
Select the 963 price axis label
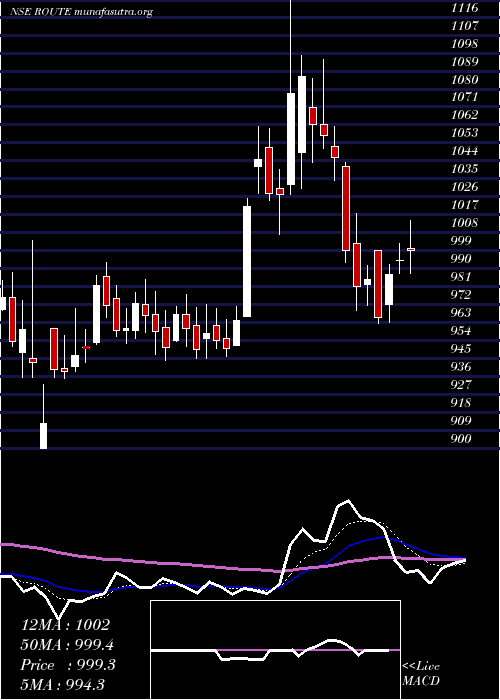point(462,312)
